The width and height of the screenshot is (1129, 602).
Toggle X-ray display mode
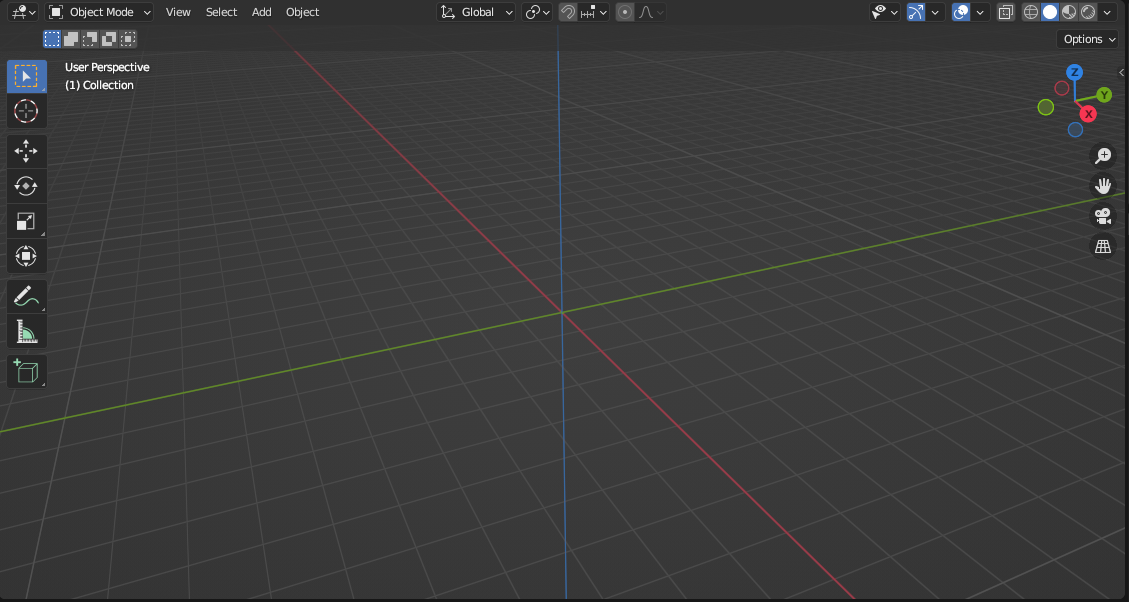(x=1006, y=12)
